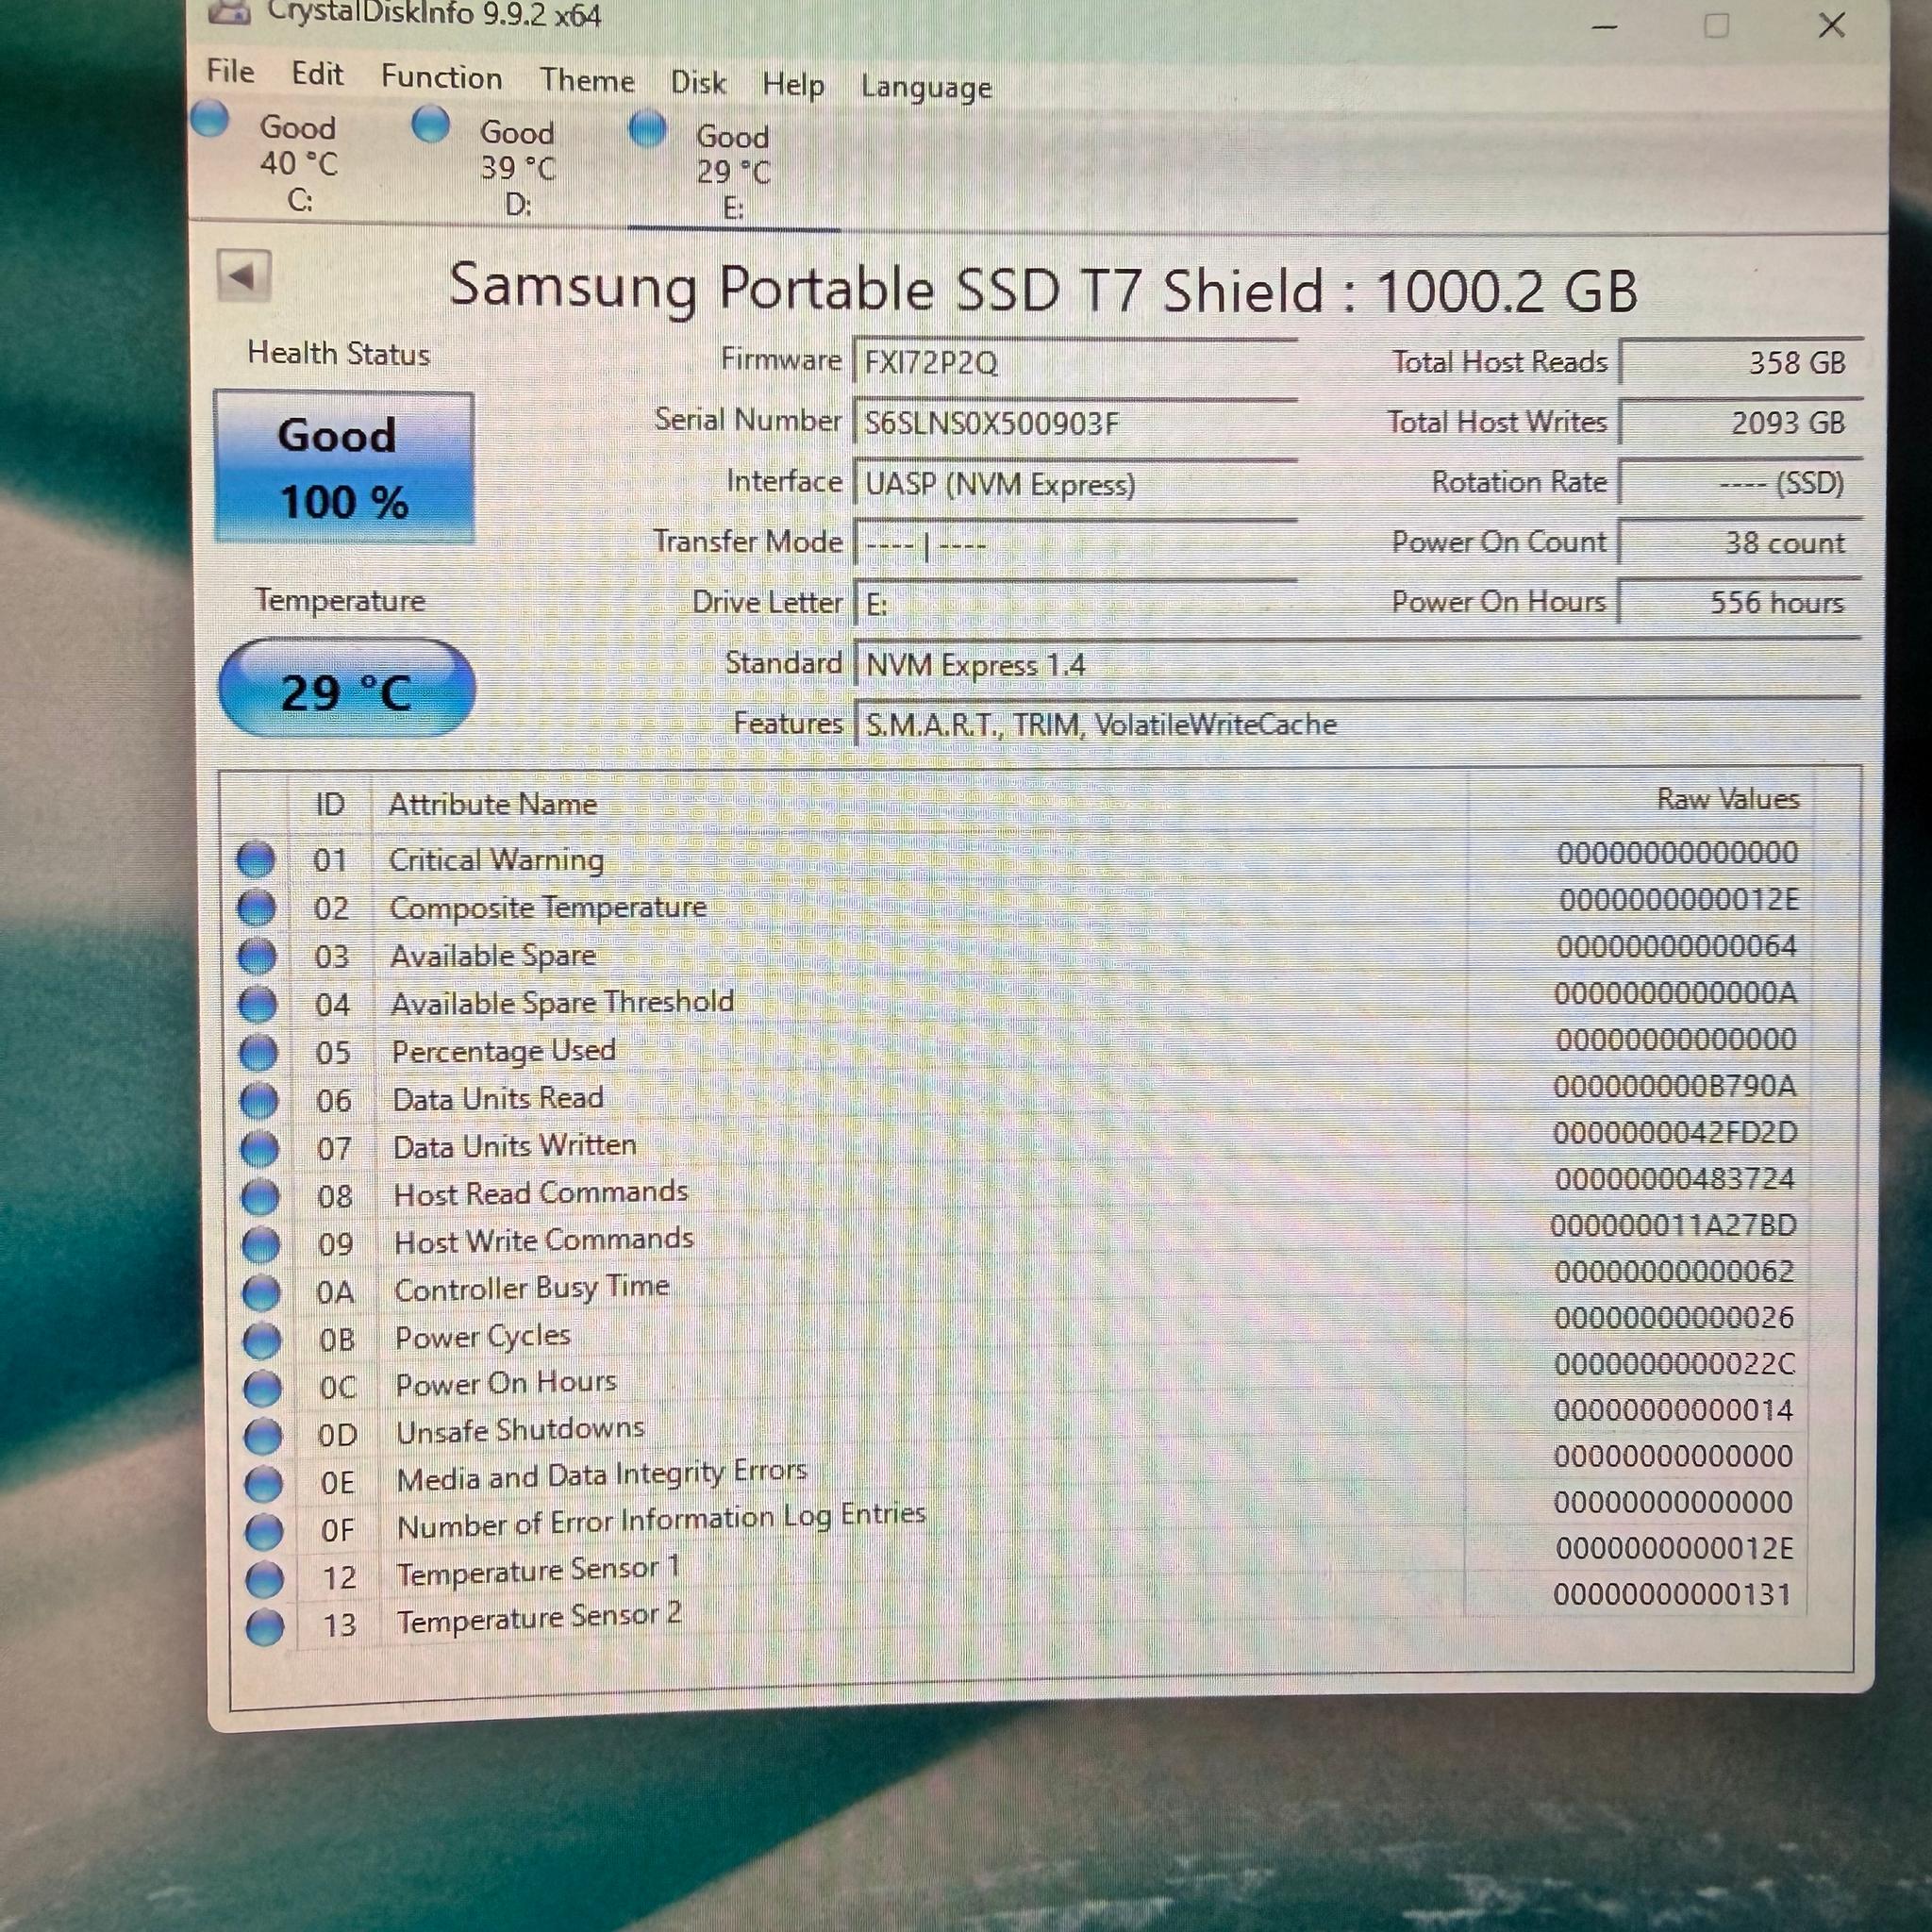Screen dimensions: 1932x1932
Task: Click the status icon for Unsafe Shutdowns
Action: (263, 1436)
